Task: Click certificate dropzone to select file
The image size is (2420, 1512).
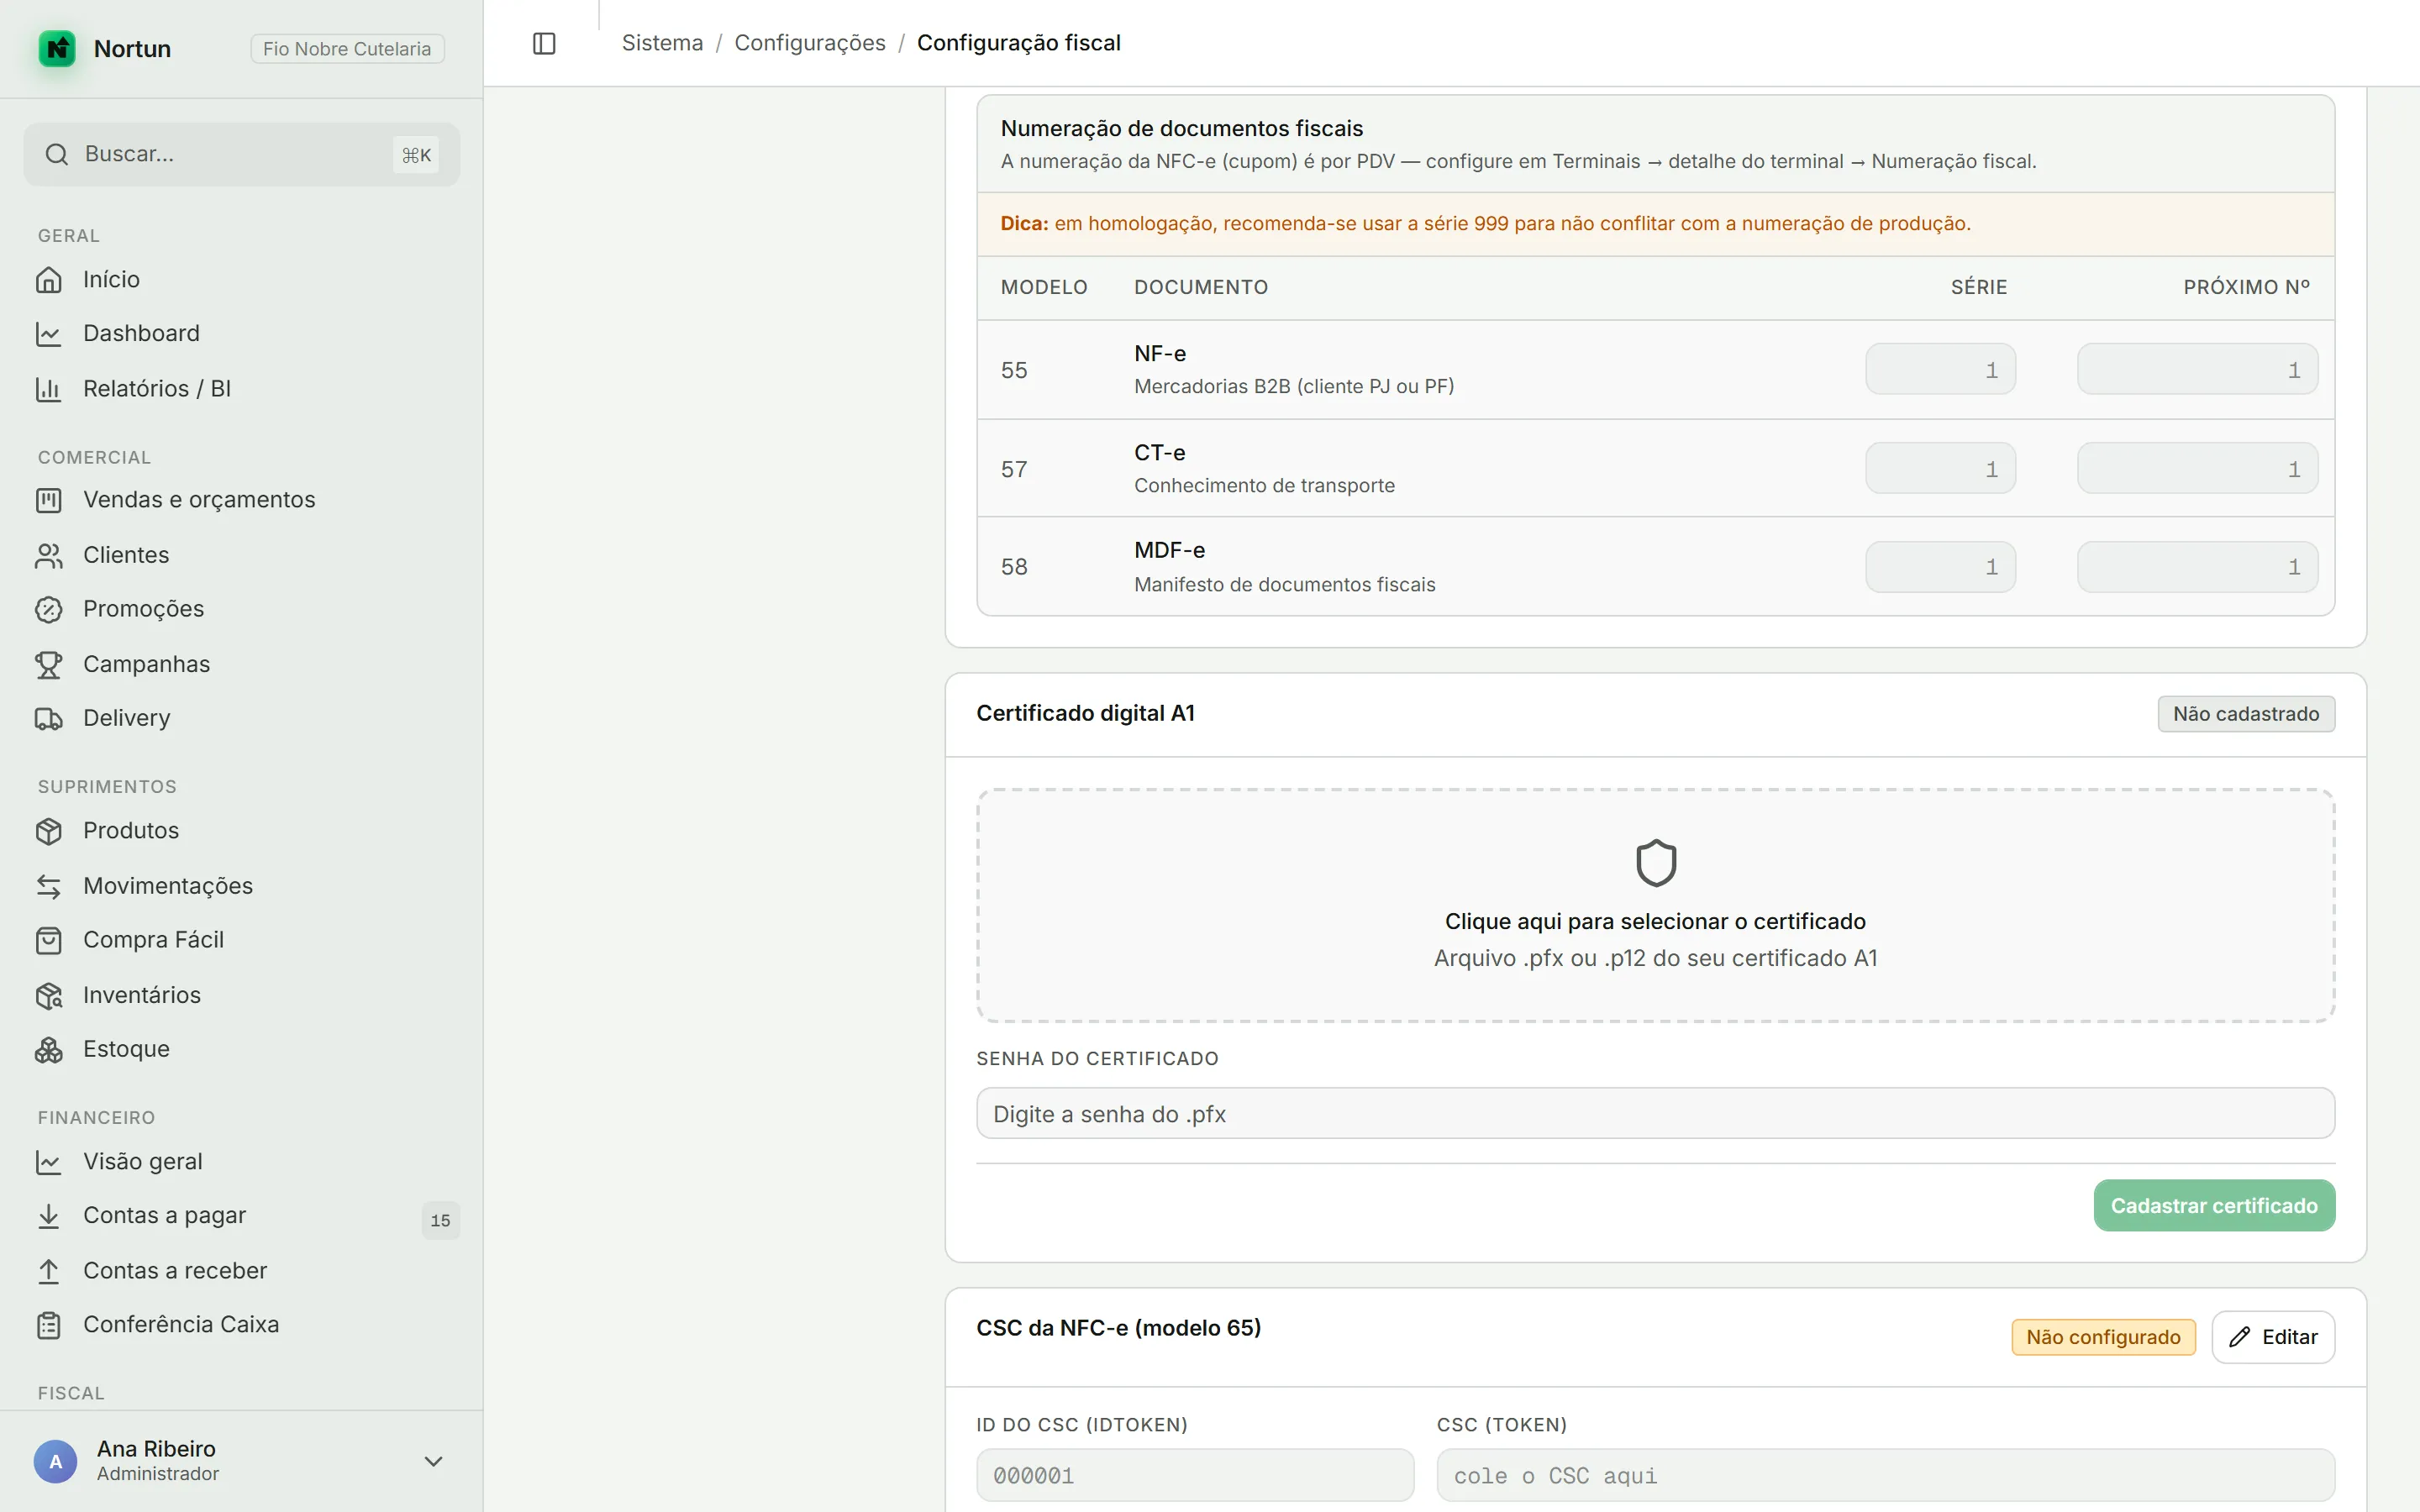Action: click(1656, 905)
